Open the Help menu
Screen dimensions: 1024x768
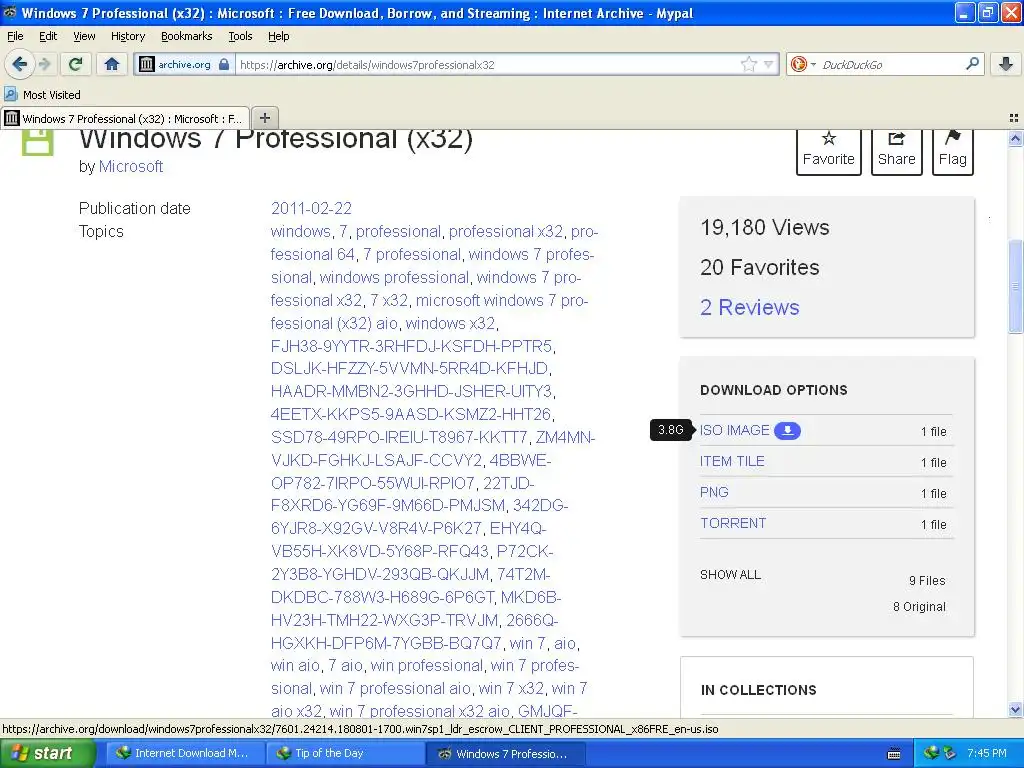(x=278, y=36)
